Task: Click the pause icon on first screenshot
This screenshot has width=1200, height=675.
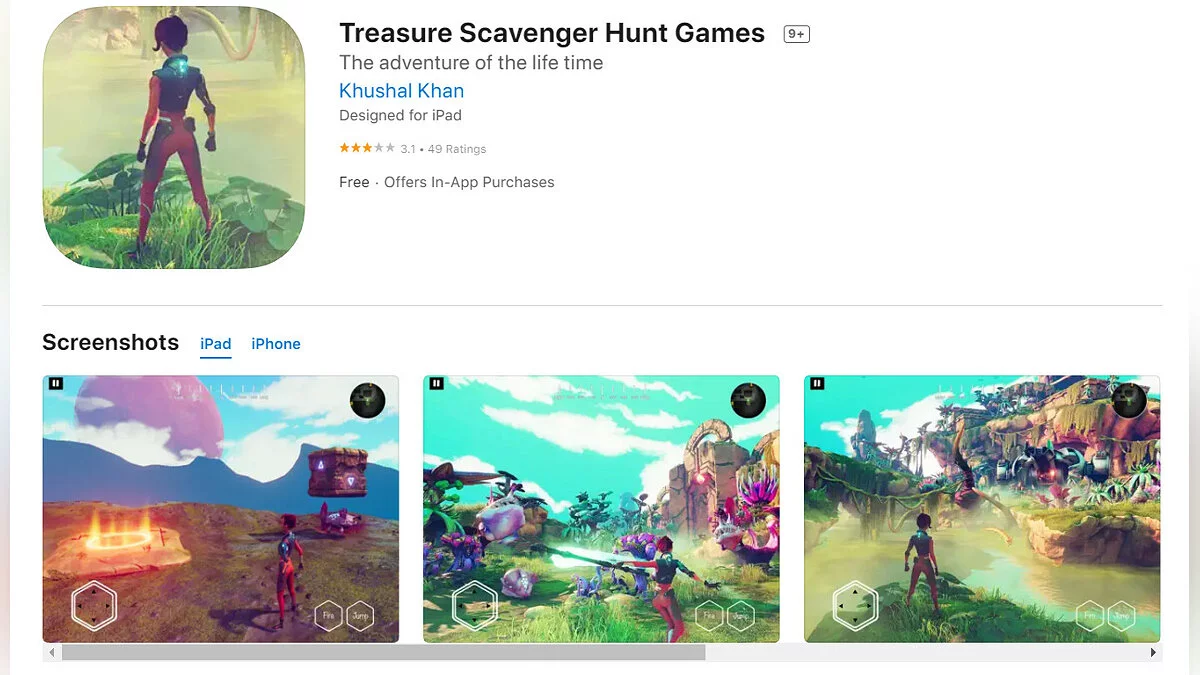Action: pos(56,383)
